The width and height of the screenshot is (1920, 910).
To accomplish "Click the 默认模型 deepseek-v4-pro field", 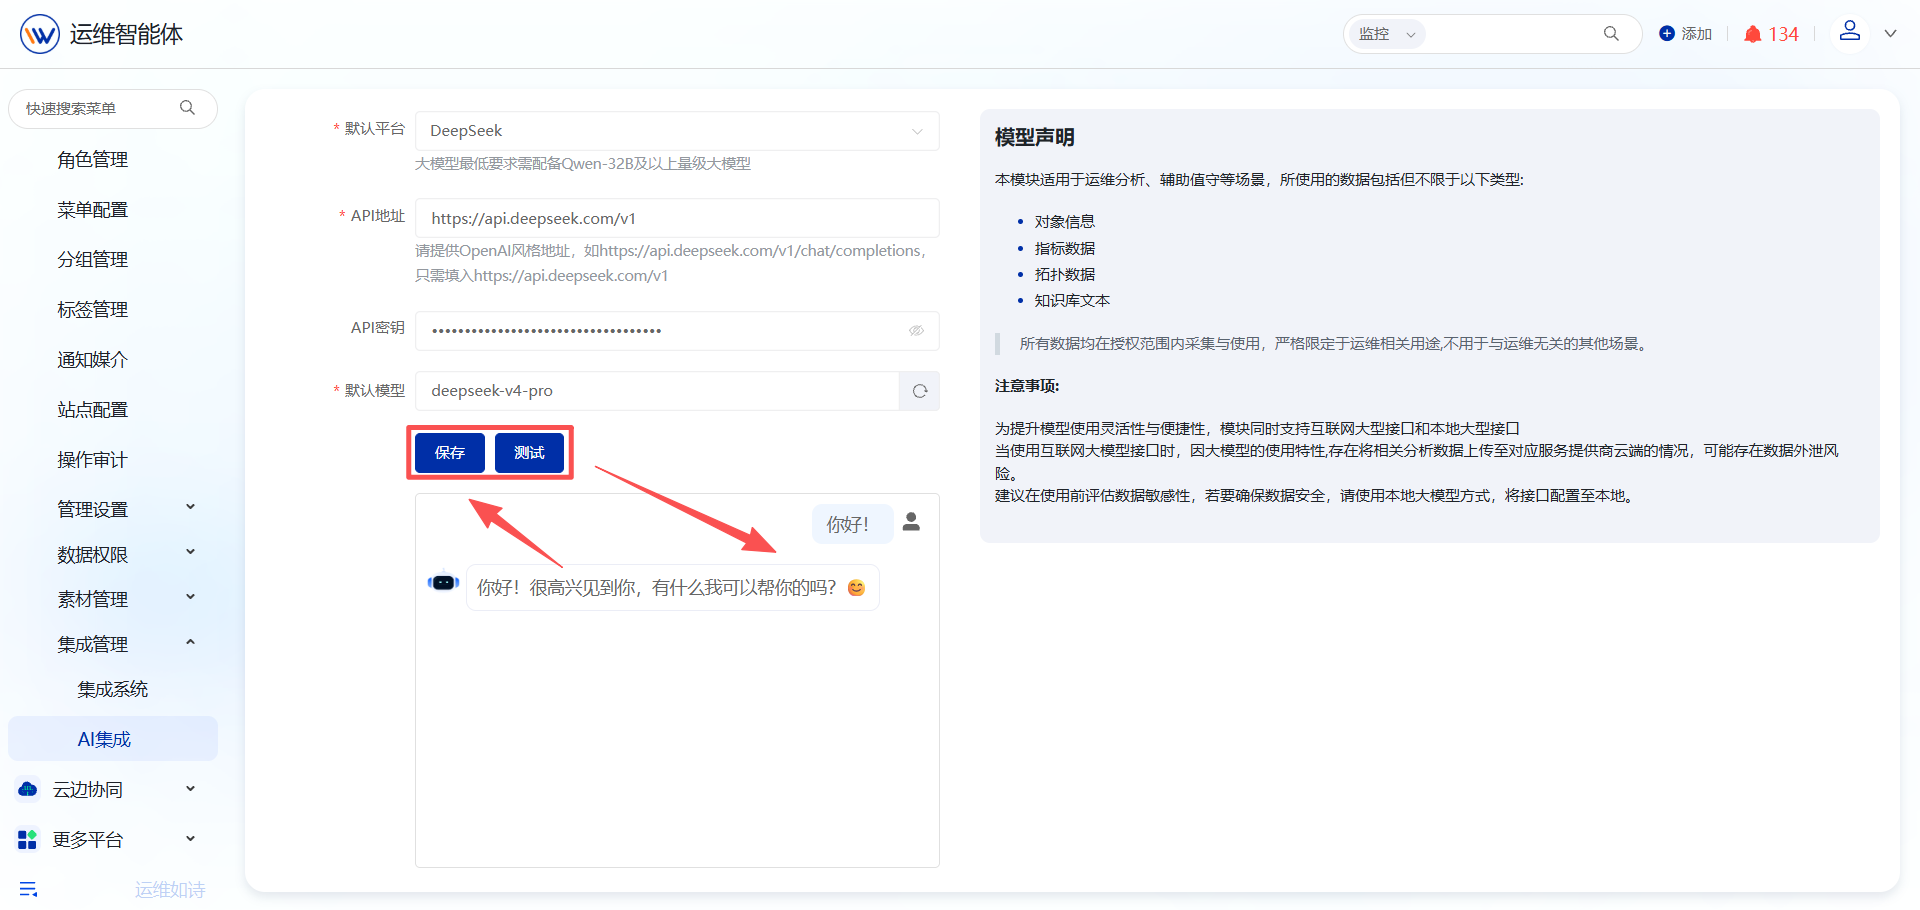I will (657, 391).
